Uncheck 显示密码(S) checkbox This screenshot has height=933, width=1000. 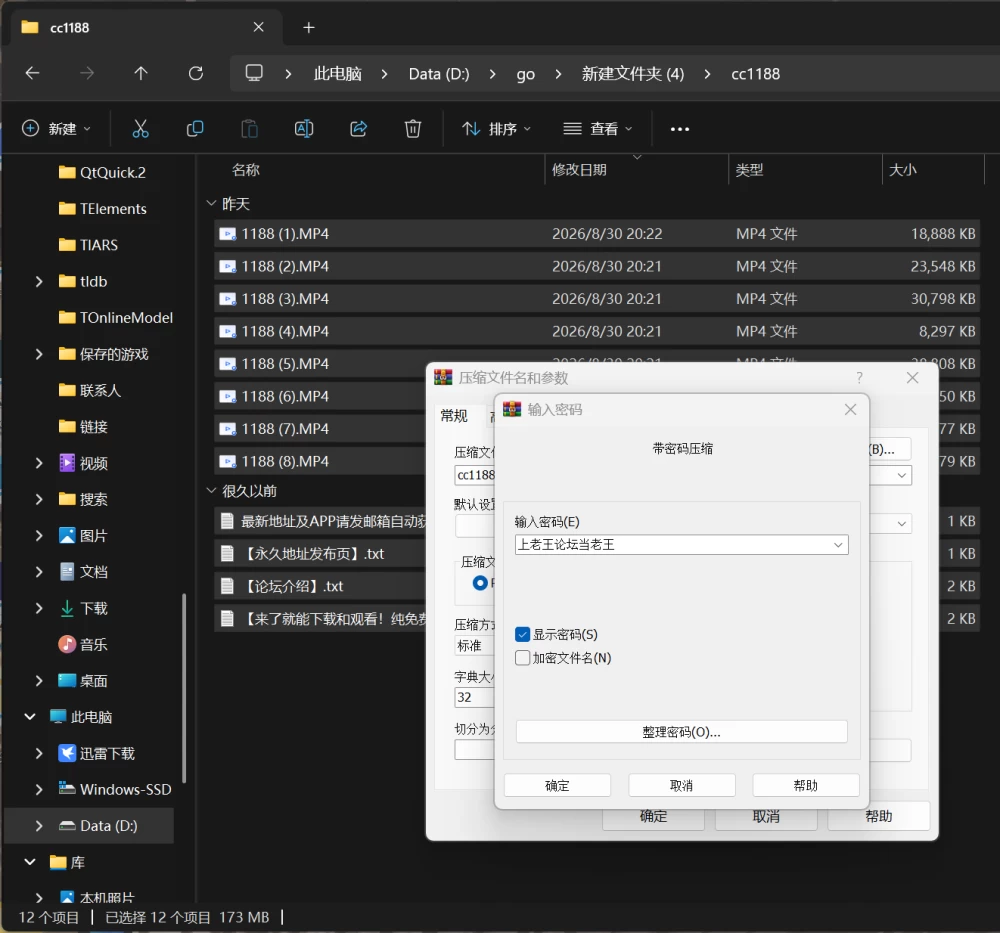point(522,635)
